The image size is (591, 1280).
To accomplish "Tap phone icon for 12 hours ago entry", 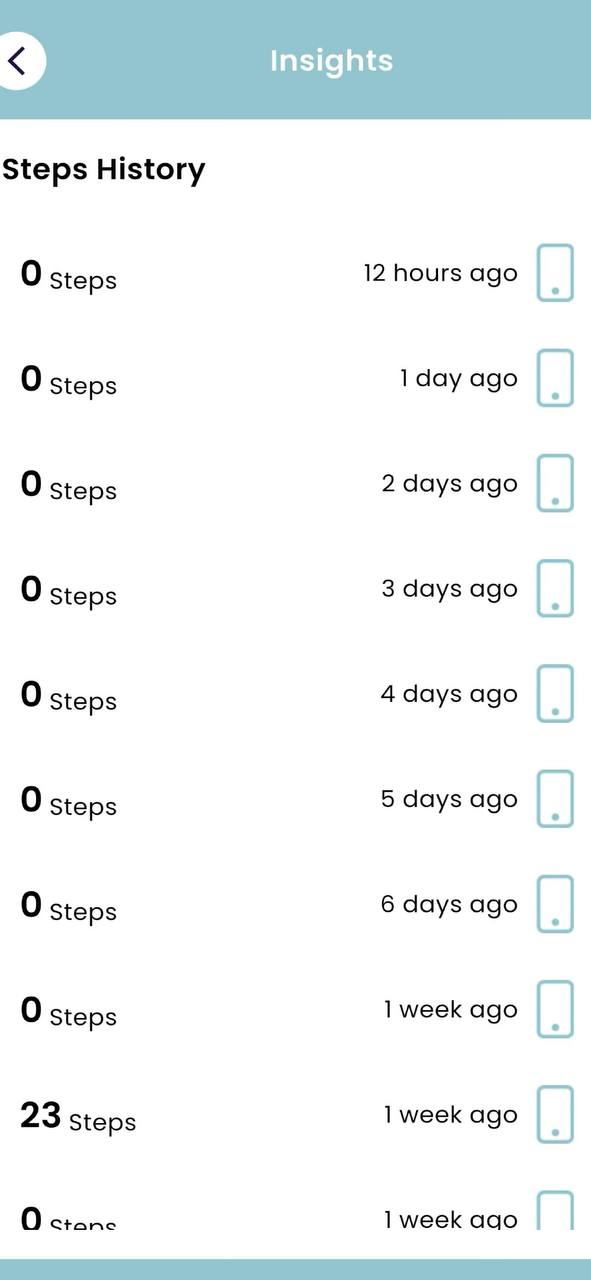I will click(555, 273).
